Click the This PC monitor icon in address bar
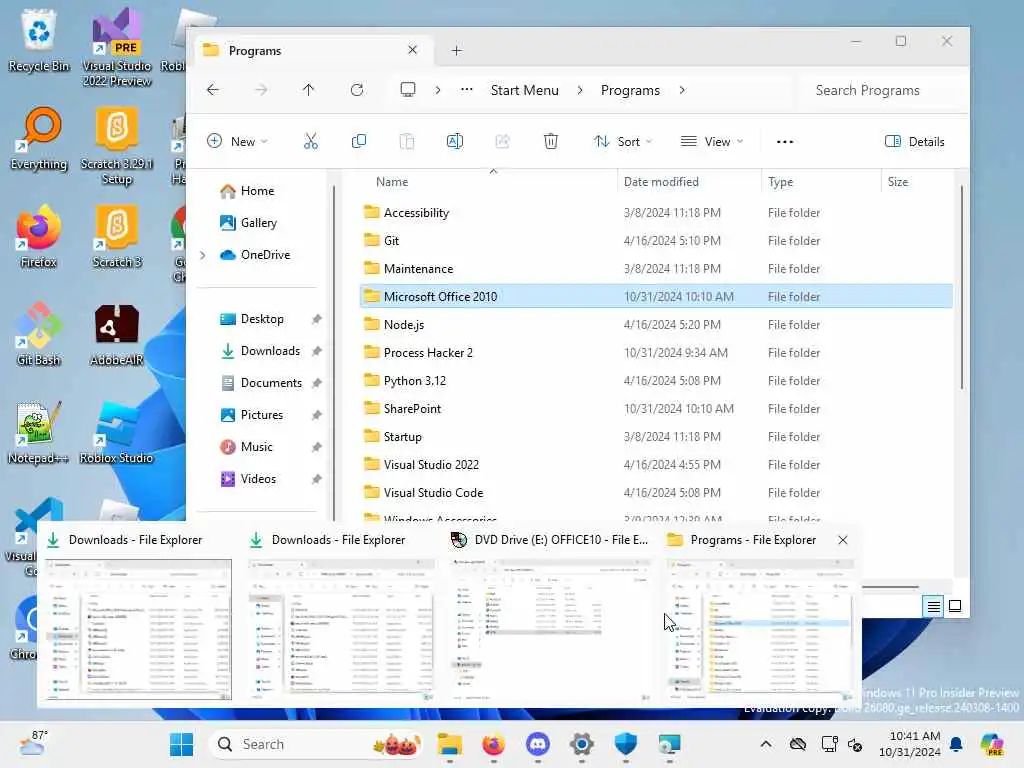The width and height of the screenshot is (1024, 768). click(x=408, y=89)
